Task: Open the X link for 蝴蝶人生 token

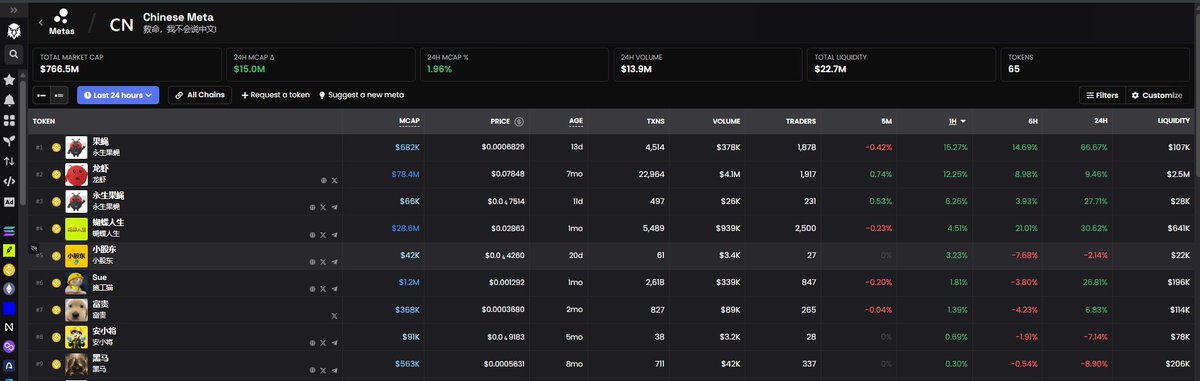Action: pos(323,234)
